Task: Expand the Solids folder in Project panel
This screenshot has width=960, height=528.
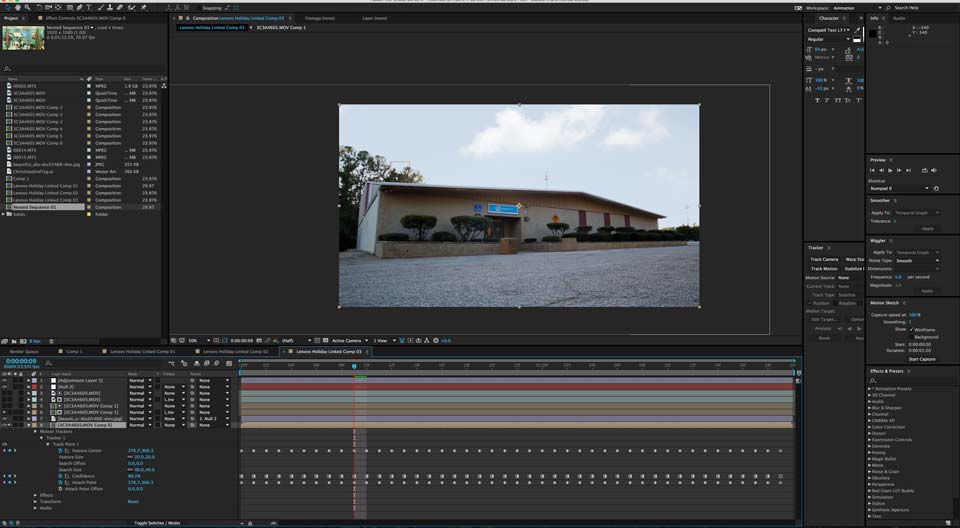Action: click(4, 214)
